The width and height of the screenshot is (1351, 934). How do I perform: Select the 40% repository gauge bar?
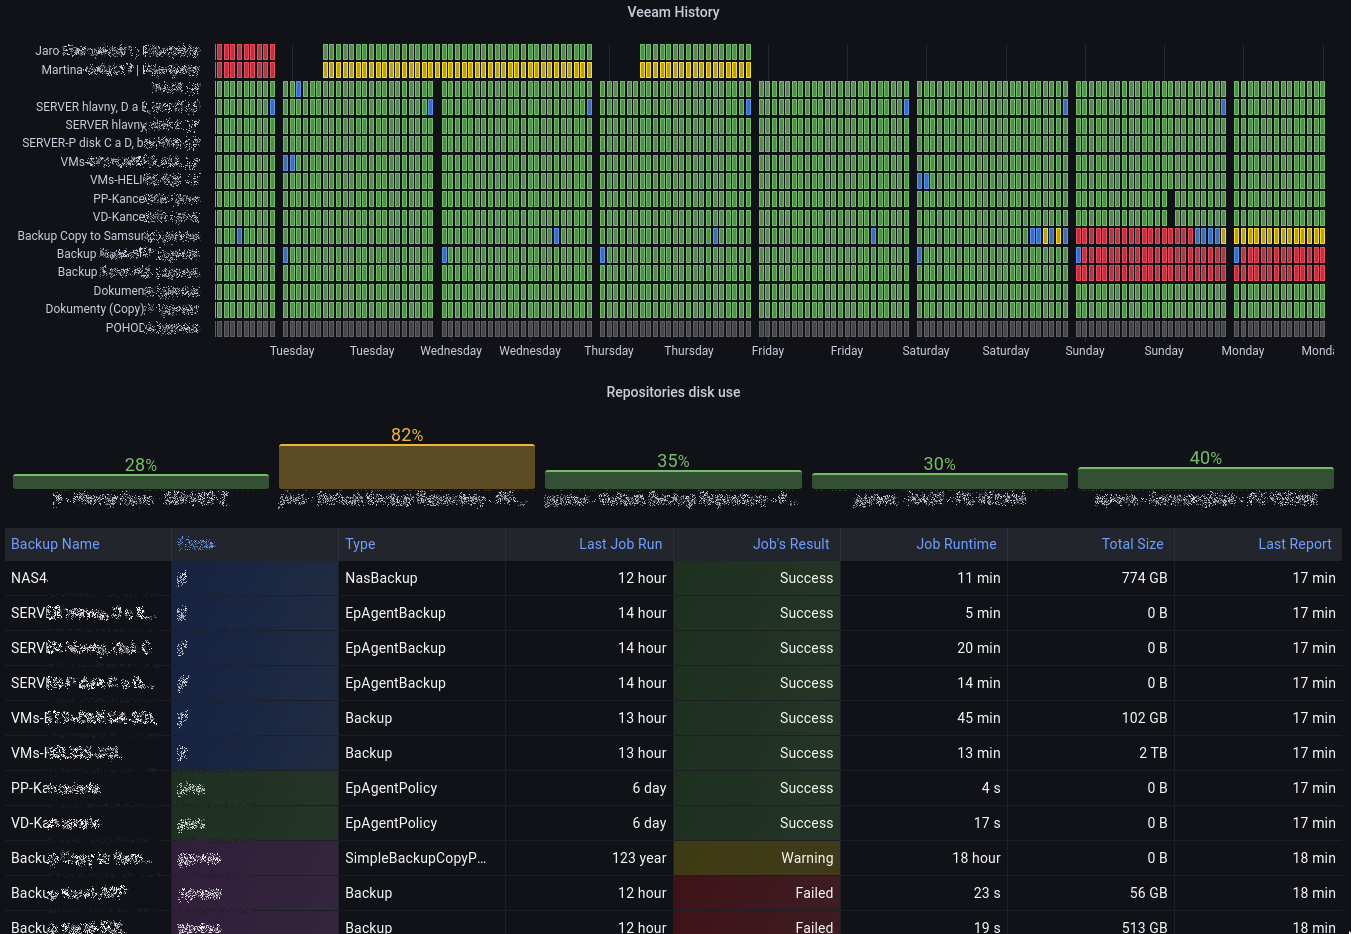tap(1205, 477)
